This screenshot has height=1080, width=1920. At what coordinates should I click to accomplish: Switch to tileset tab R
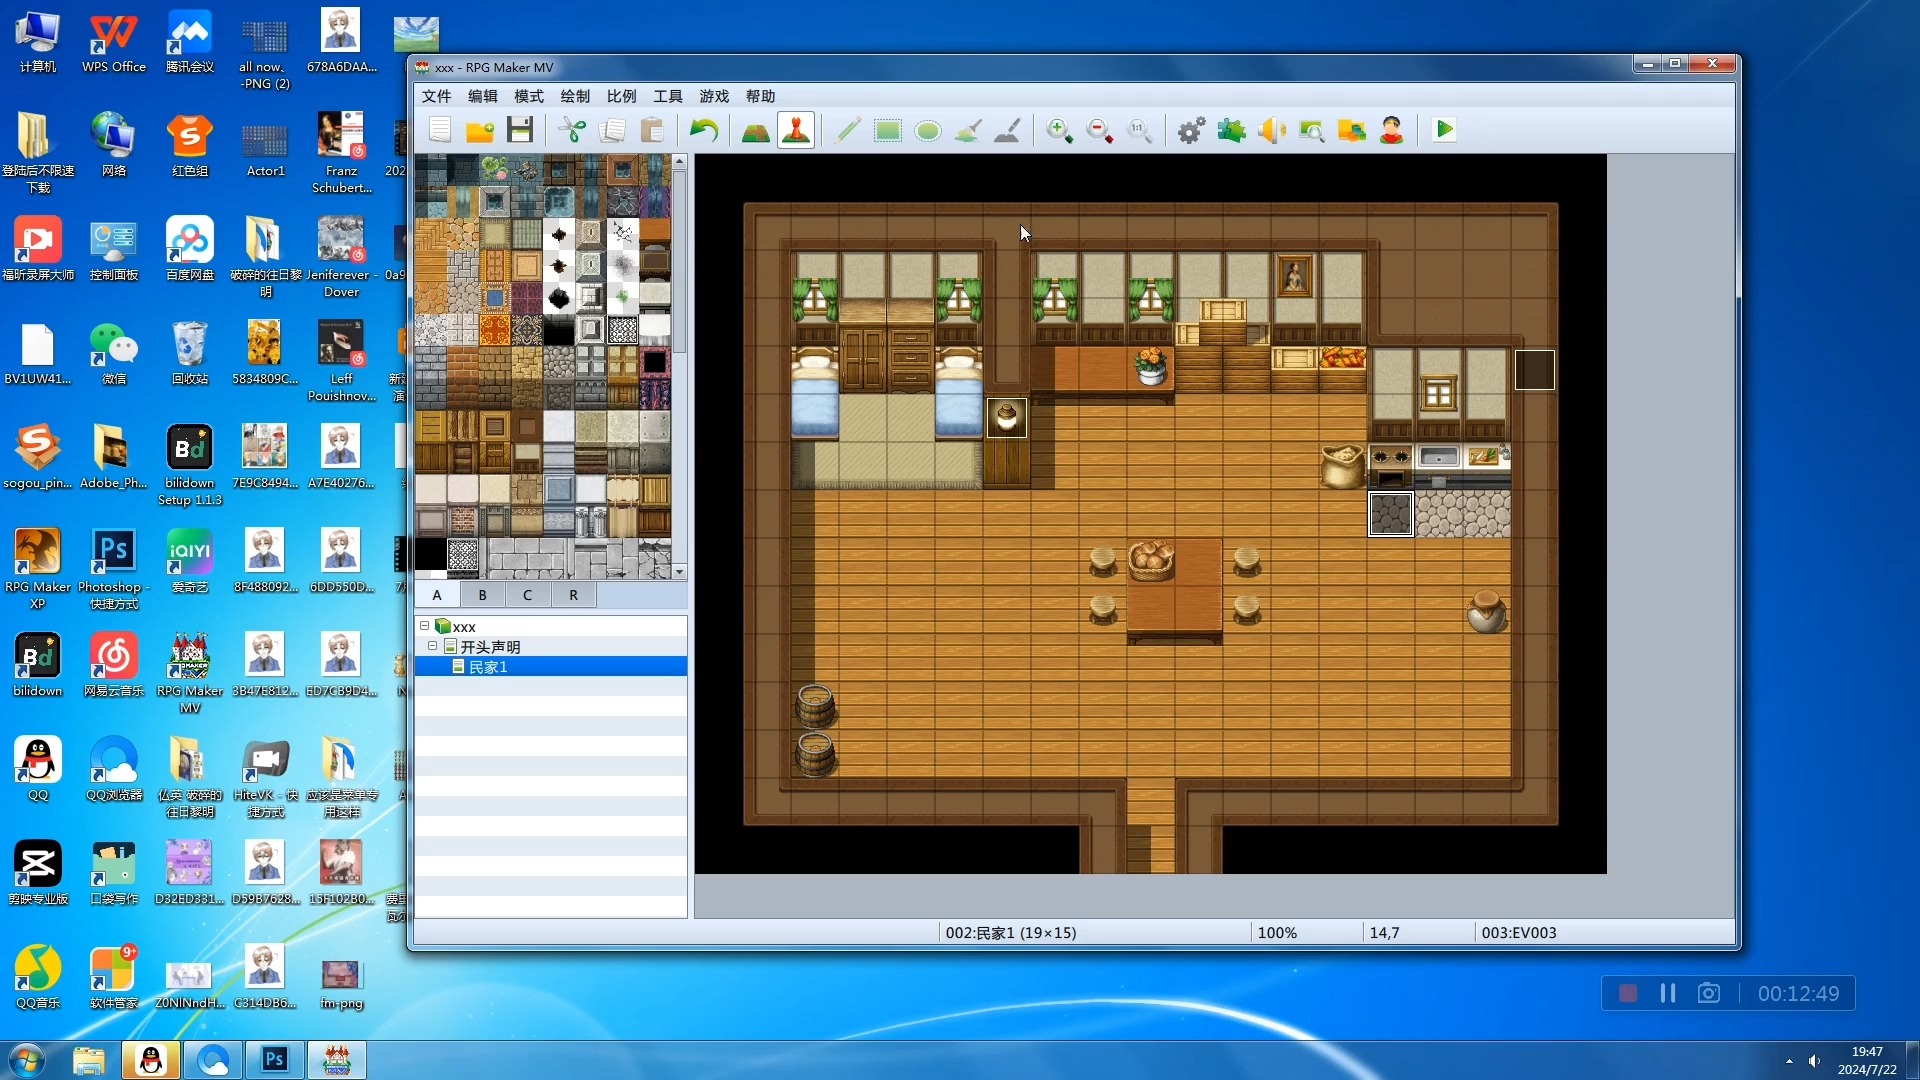click(573, 595)
